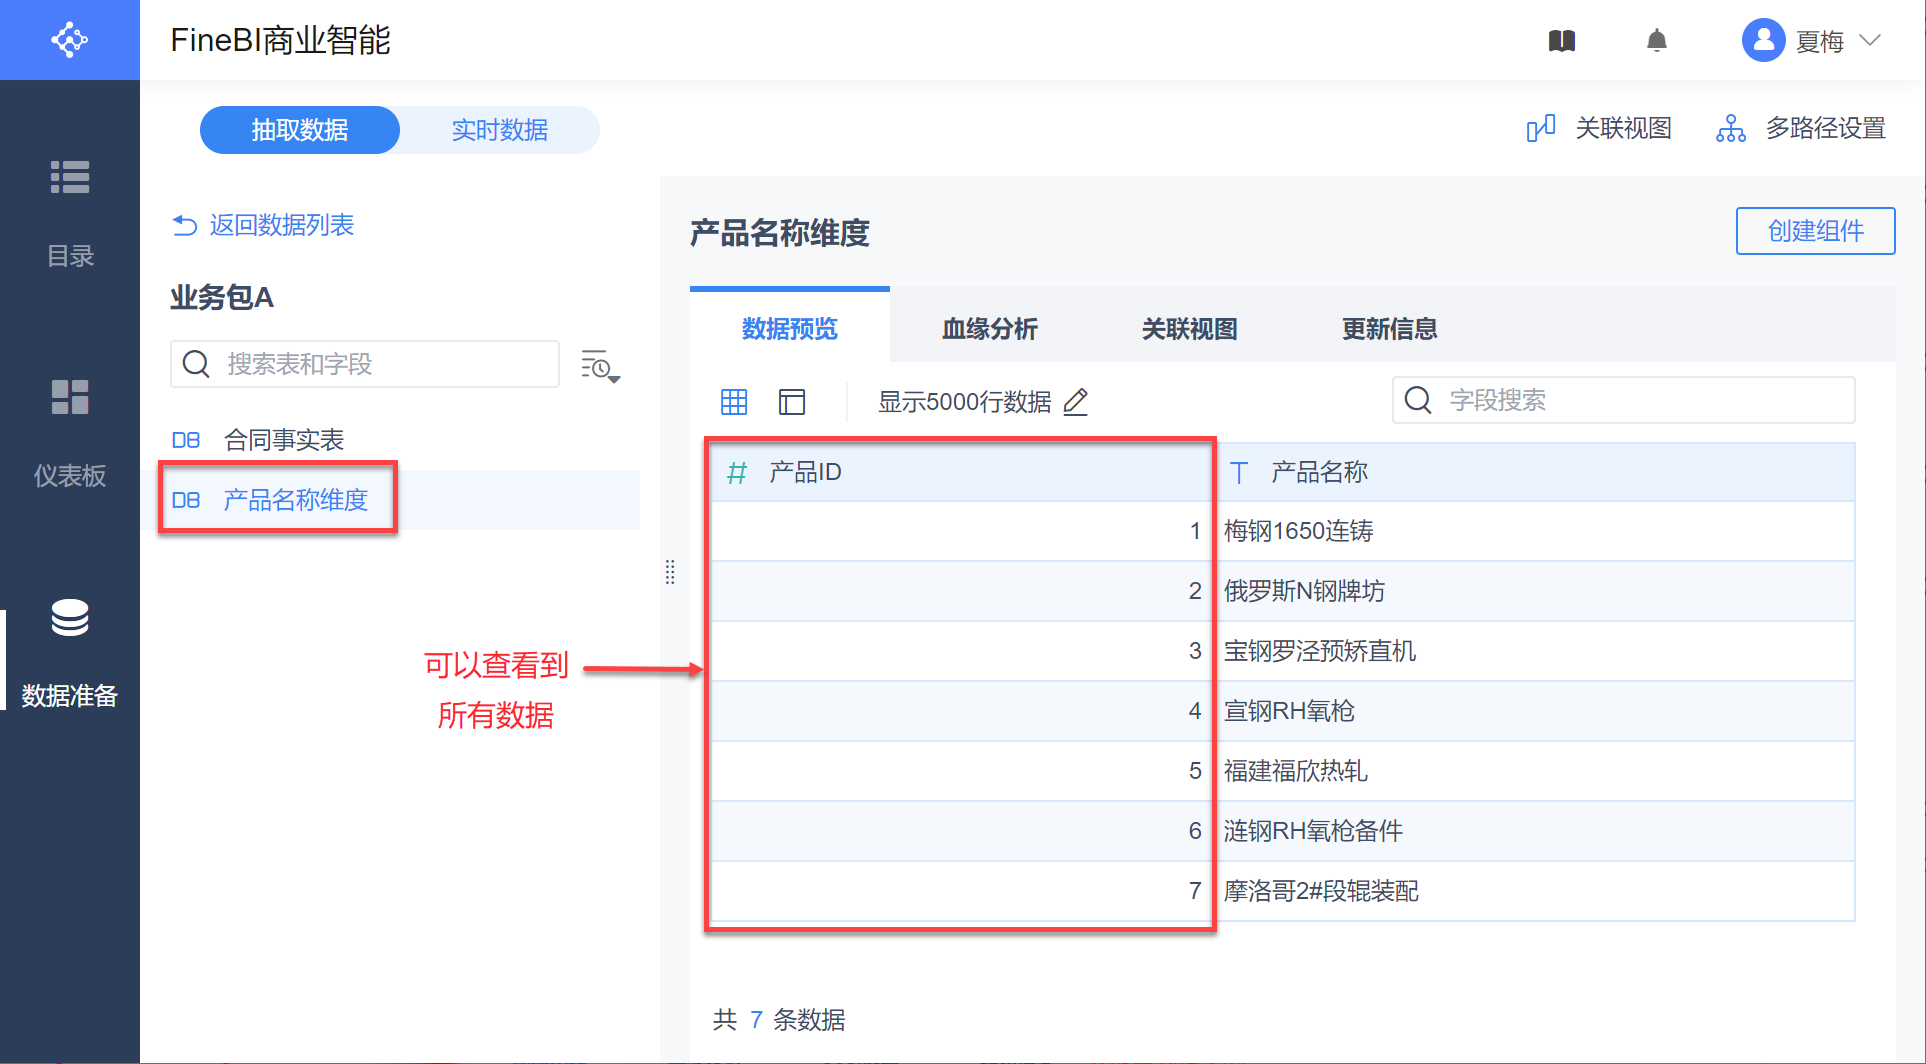Edit displayed row count pencil icon
Viewport: 1926px width, 1064px height.
(x=1076, y=402)
